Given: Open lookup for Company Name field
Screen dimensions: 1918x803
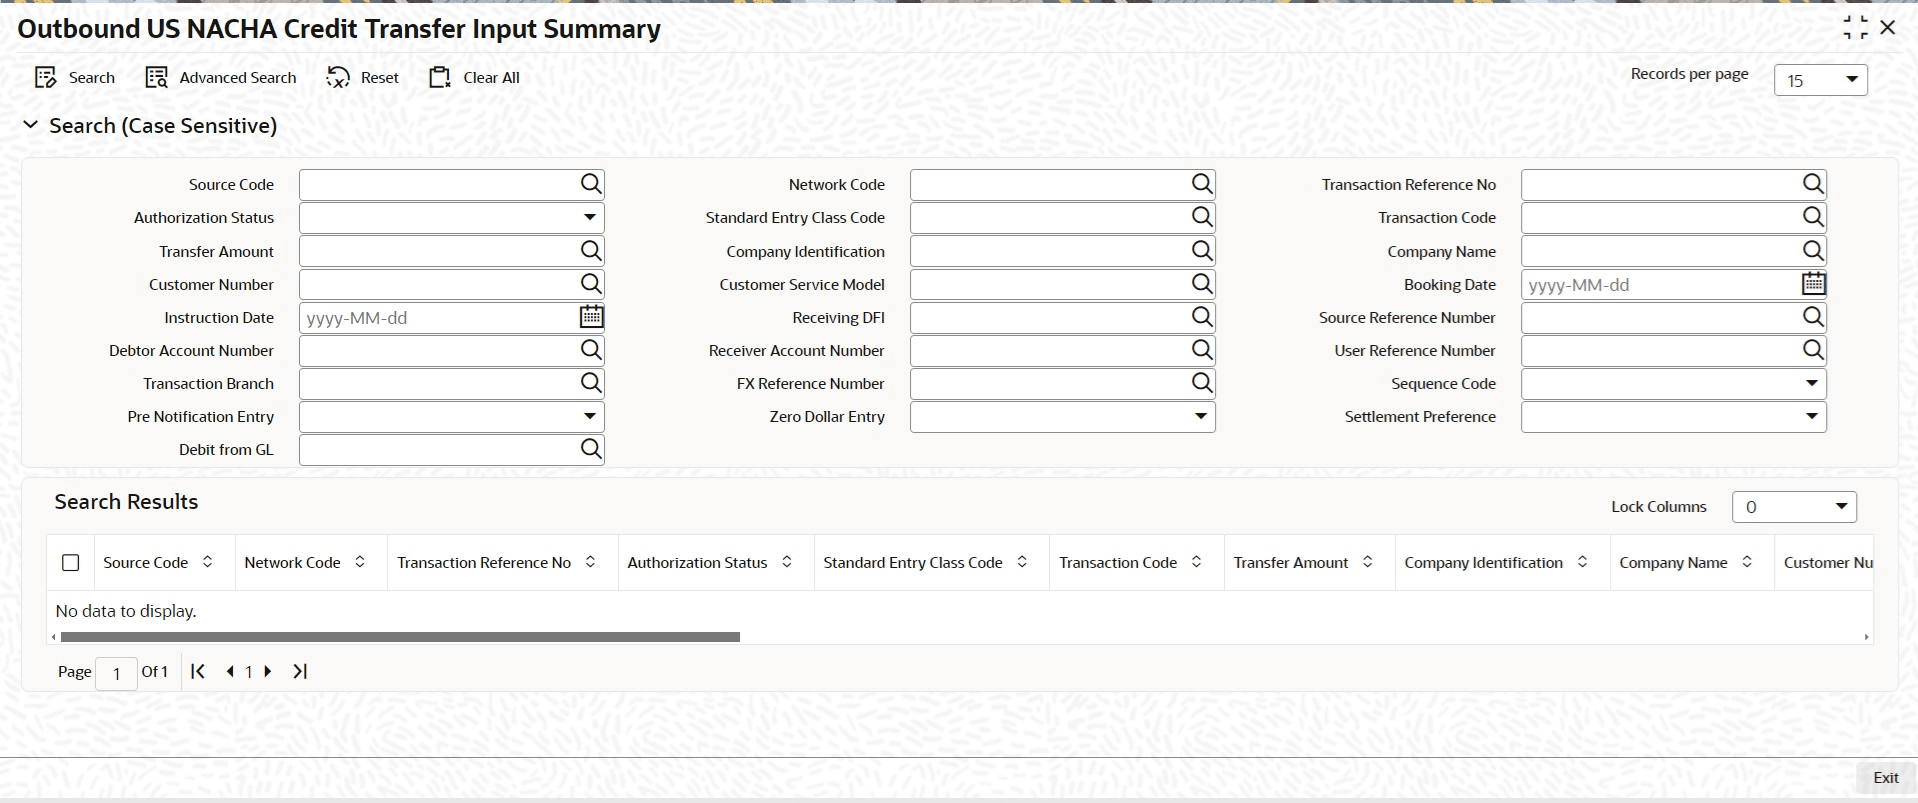Looking at the screenshot, I should coord(1813,251).
